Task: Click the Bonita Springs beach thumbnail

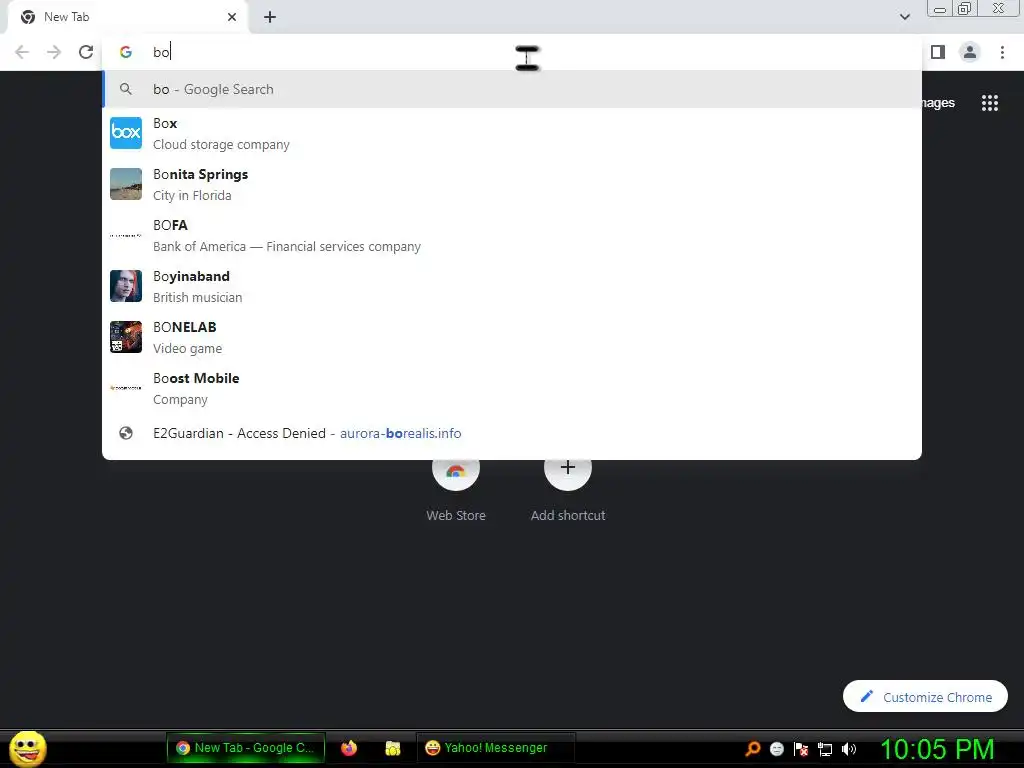Action: [x=126, y=184]
